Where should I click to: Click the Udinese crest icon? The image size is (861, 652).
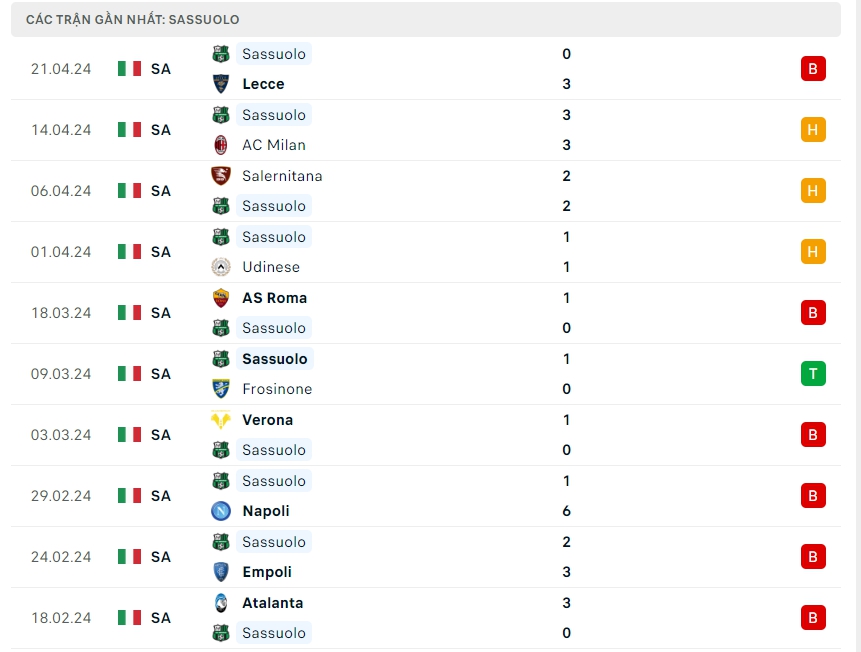[x=221, y=267]
